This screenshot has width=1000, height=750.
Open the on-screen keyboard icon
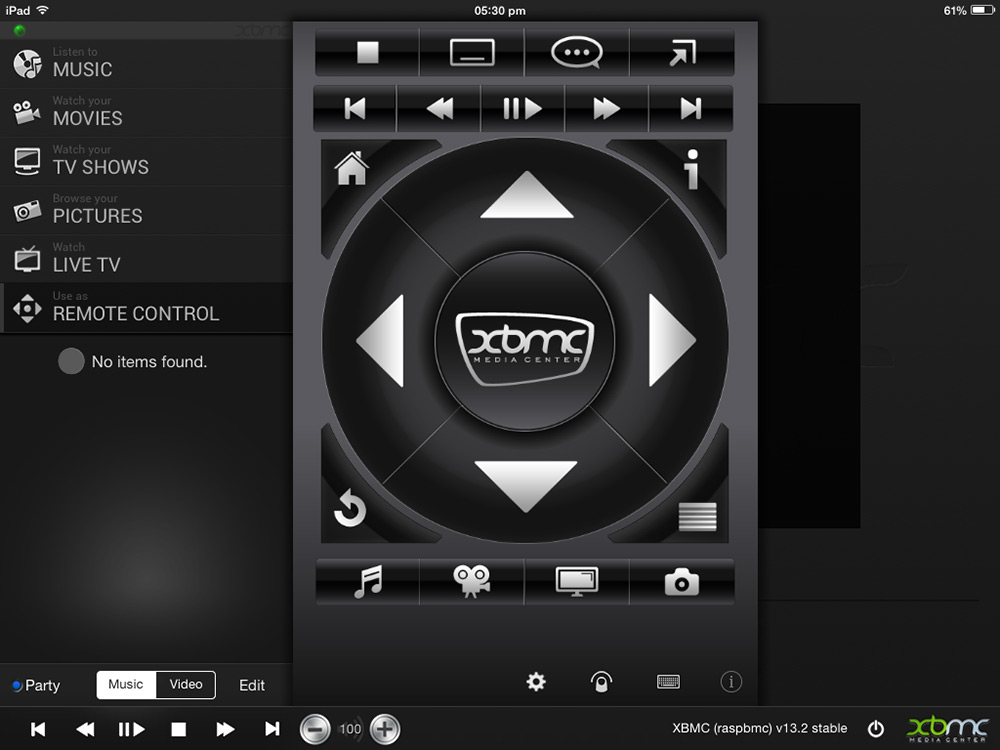tap(668, 682)
